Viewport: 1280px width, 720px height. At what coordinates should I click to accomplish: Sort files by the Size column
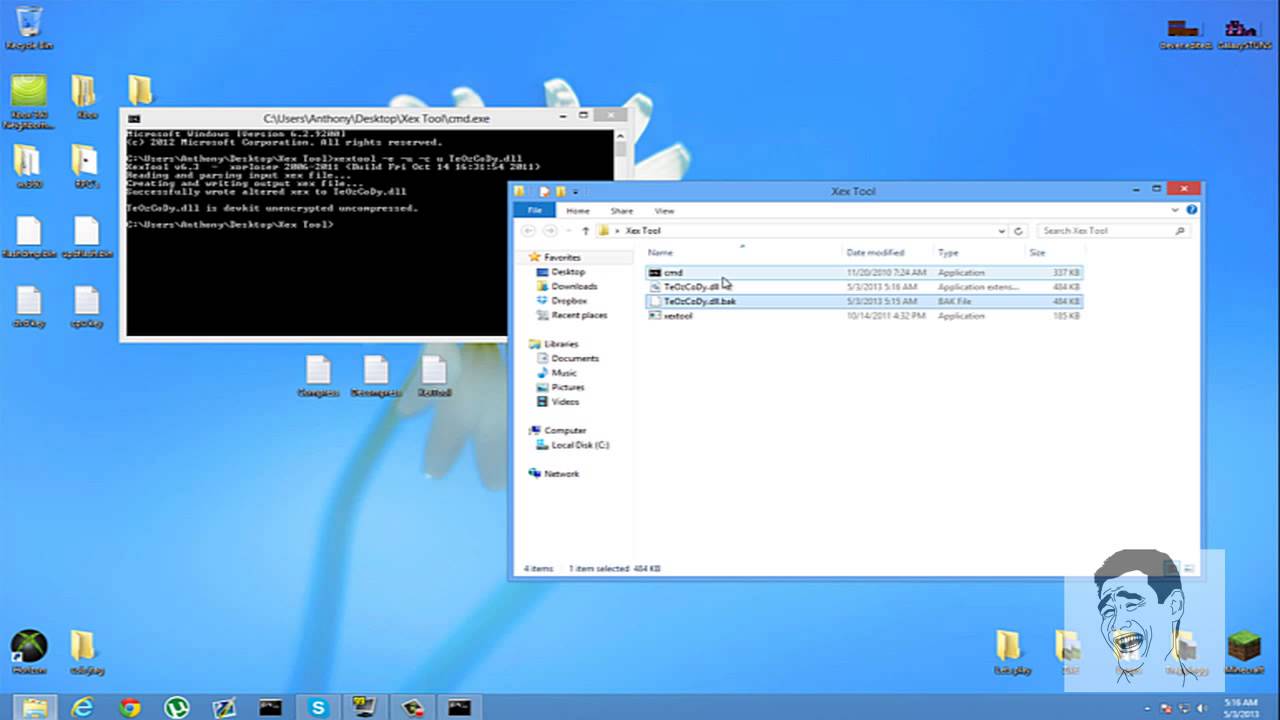pyautogui.click(x=1053, y=253)
